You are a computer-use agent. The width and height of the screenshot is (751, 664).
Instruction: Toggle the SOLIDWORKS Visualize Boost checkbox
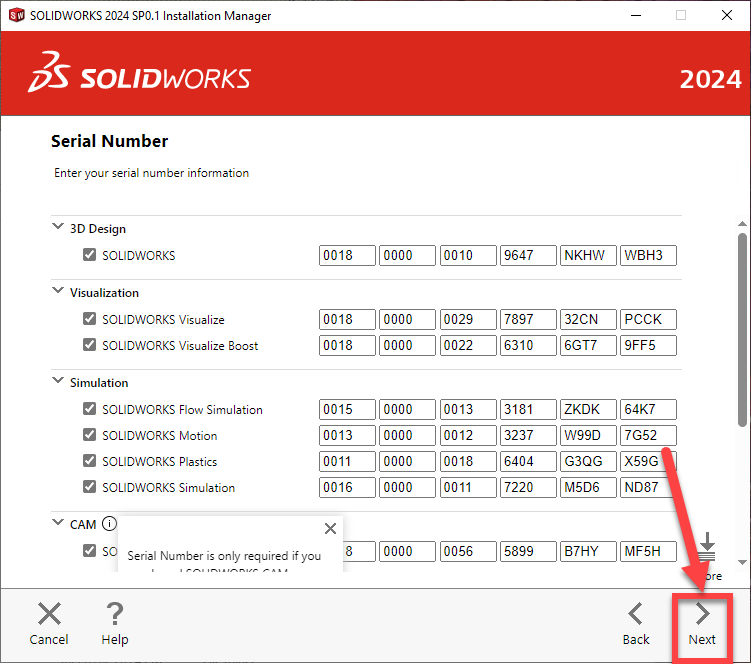point(89,344)
